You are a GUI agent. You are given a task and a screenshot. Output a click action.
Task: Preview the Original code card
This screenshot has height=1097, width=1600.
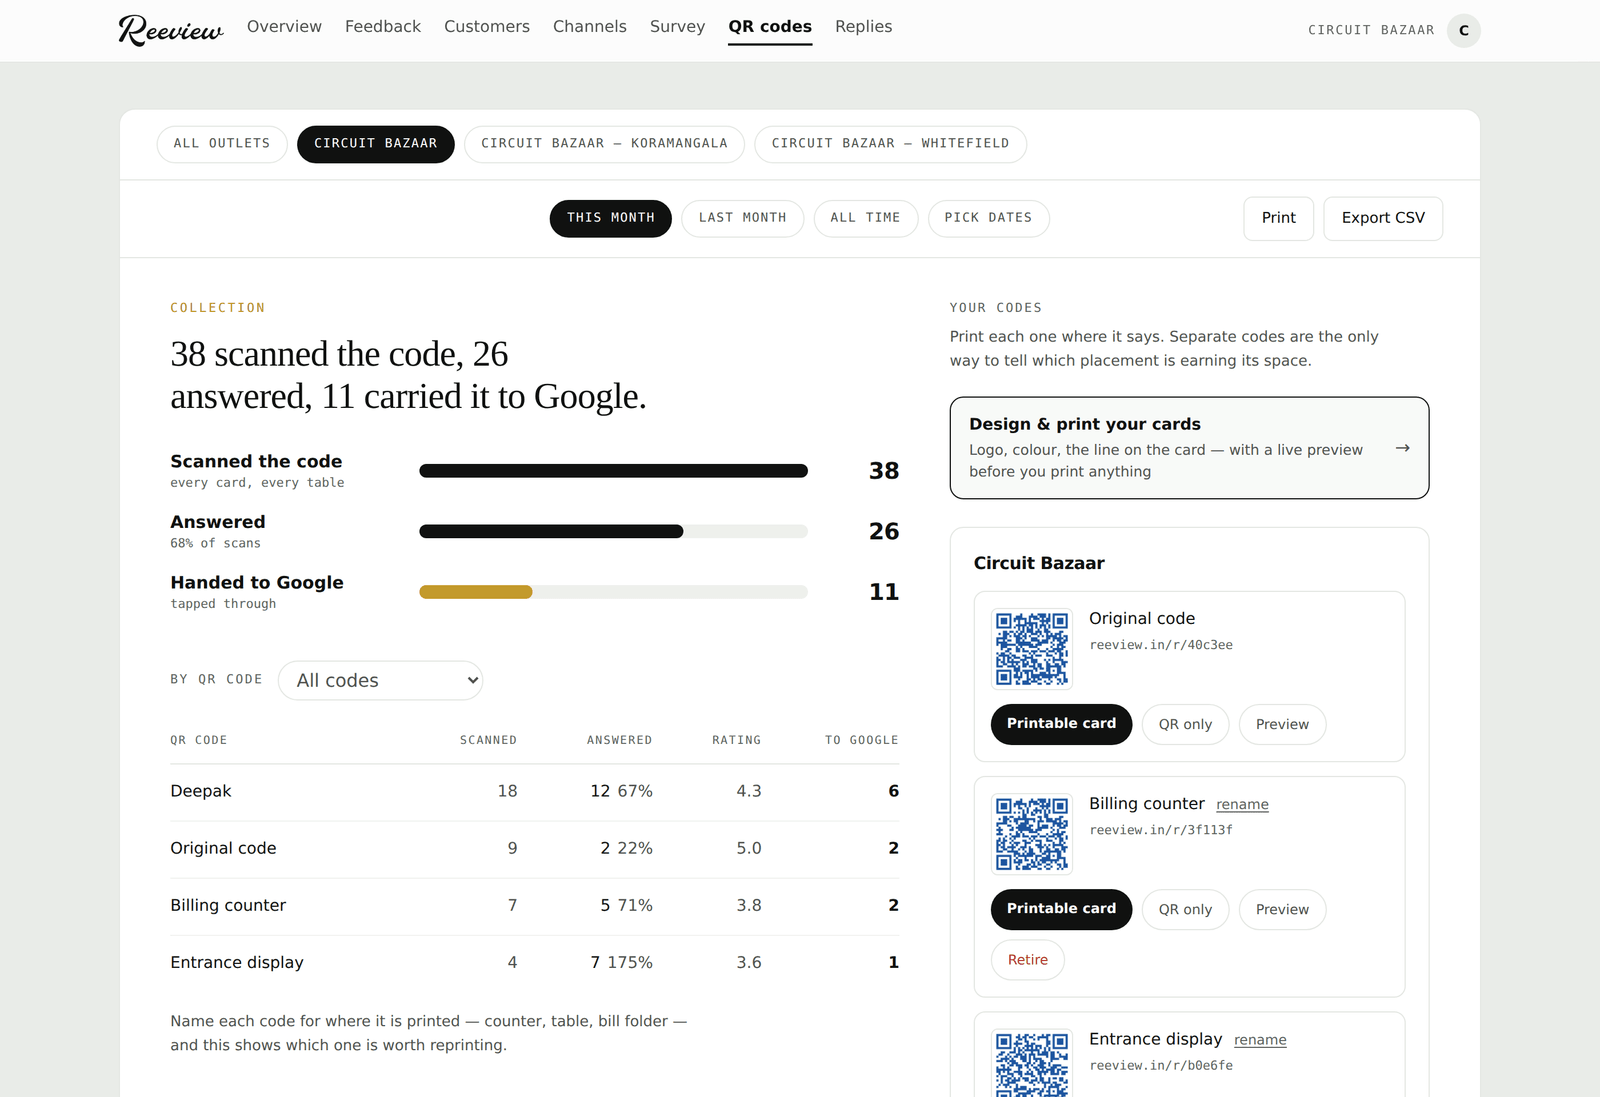1282,724
